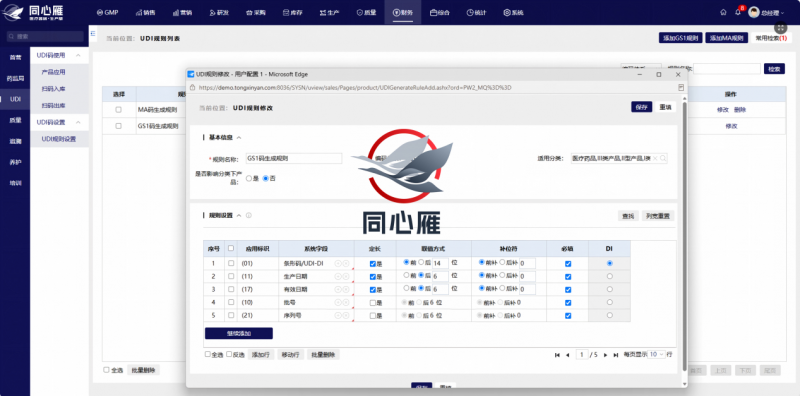Choose 前 取值方式 for 有效日期 row

(406, 288)
